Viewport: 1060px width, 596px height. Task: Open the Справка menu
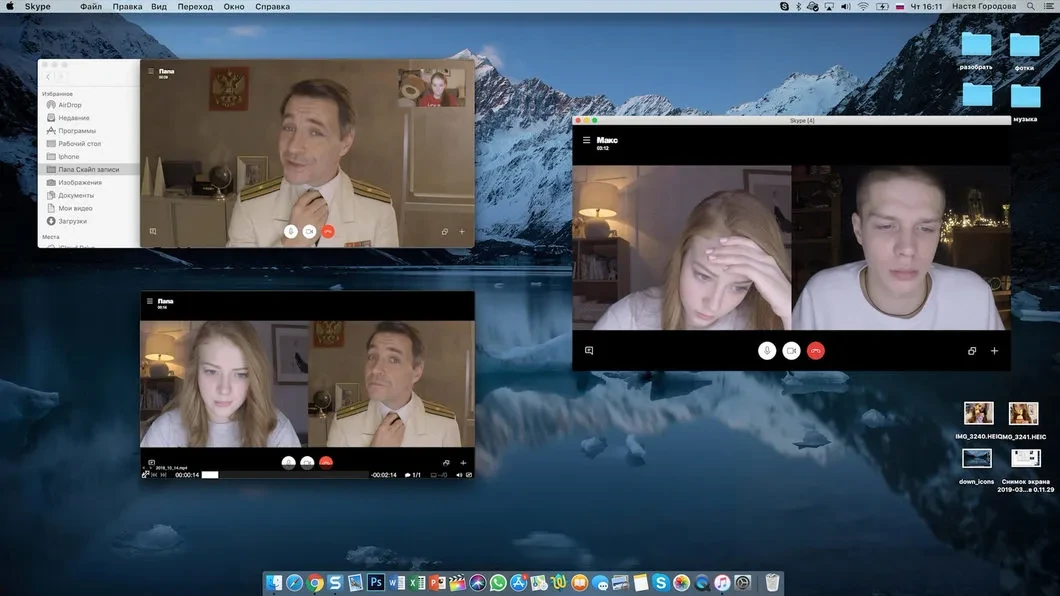[x=272, y=6]
